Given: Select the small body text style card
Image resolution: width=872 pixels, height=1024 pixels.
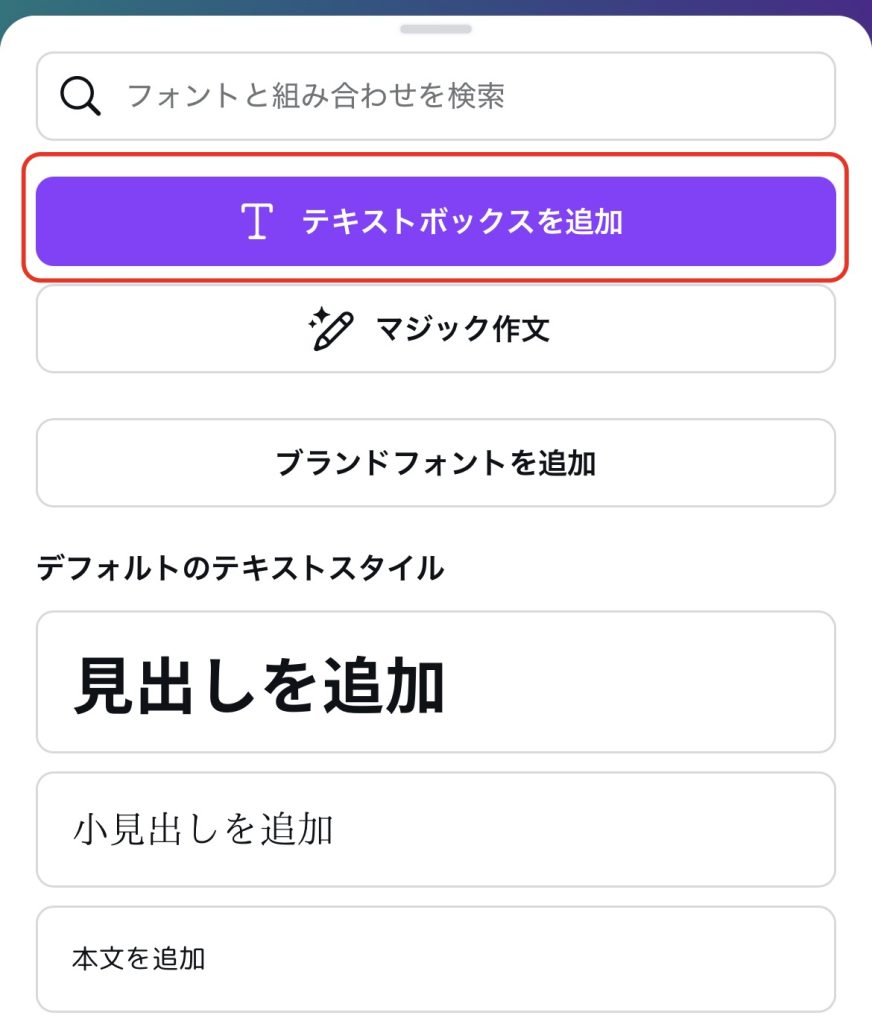Looking at the screenshot, I should [x=436, y=959].
